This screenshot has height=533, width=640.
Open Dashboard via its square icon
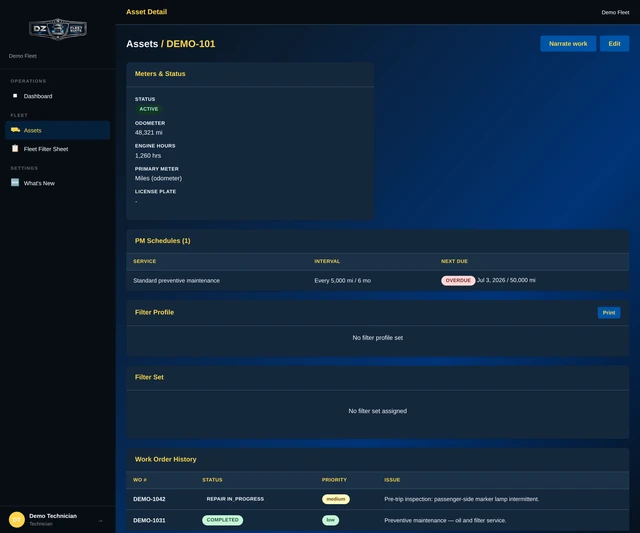click(15, 96)
